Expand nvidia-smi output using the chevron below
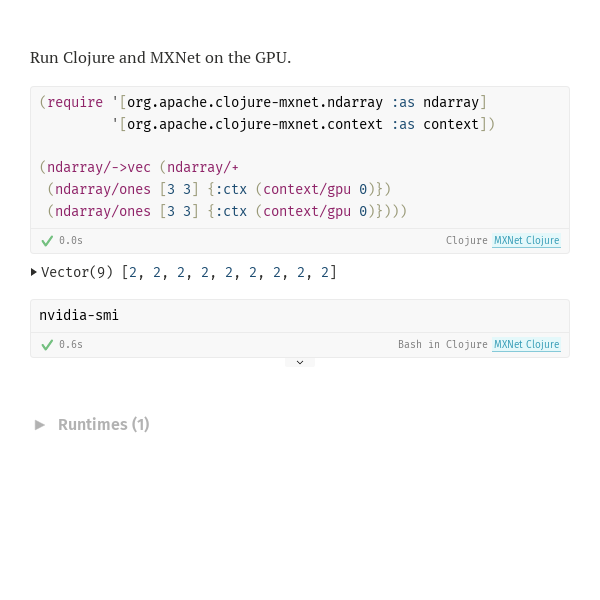This screenshot has height=600, width=600. (300, 362)
